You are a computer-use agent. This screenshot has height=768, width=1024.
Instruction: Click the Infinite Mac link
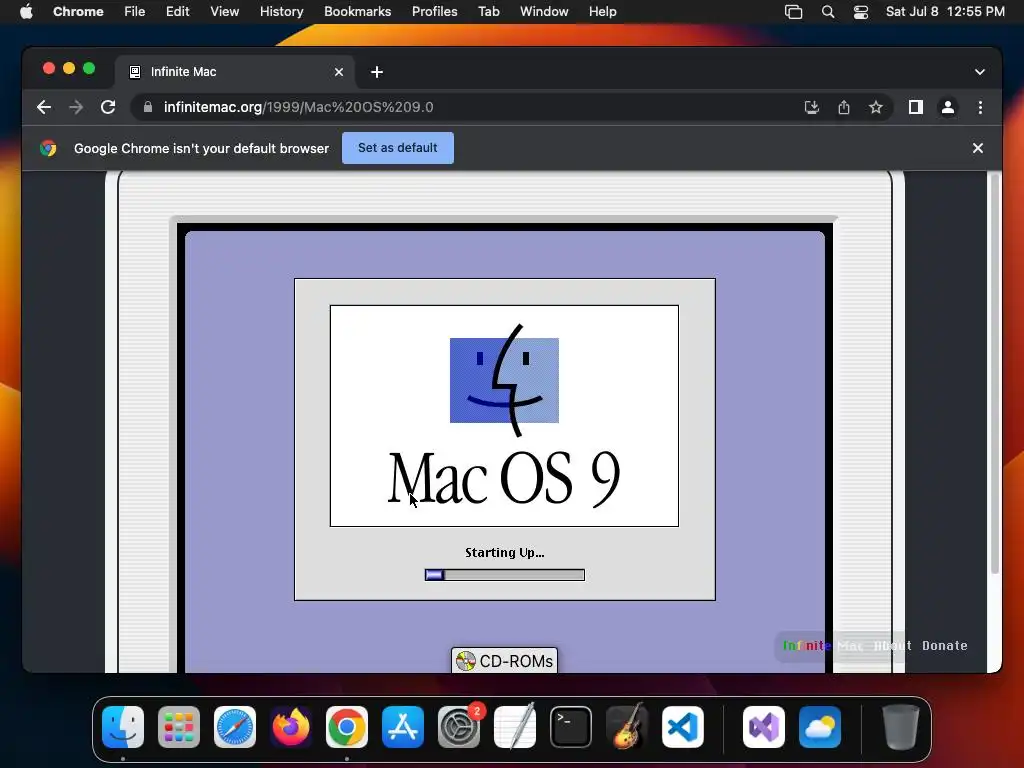pyautogui.click(x=823, y=646)
